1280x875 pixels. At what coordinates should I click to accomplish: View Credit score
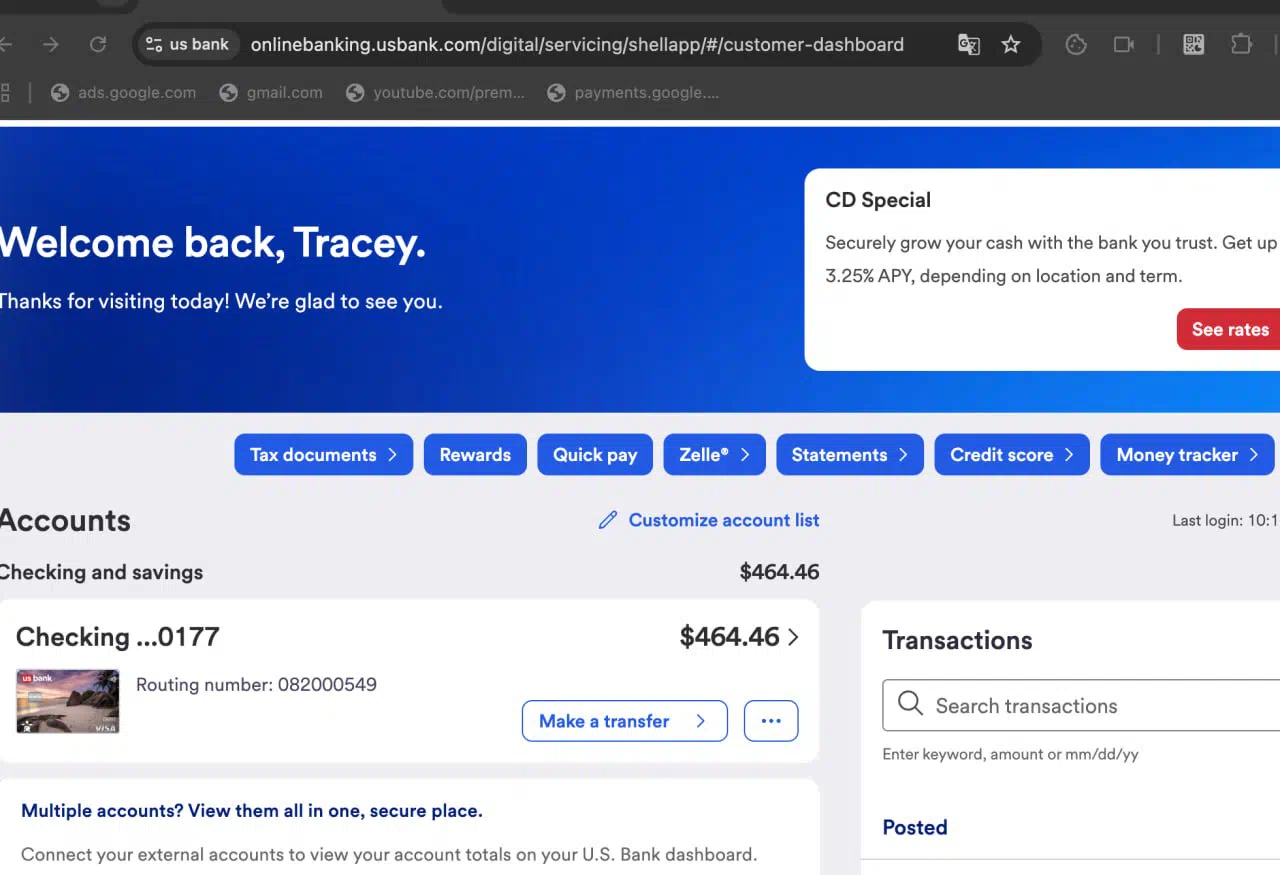pyautogui.click(x=1012, y=455)
